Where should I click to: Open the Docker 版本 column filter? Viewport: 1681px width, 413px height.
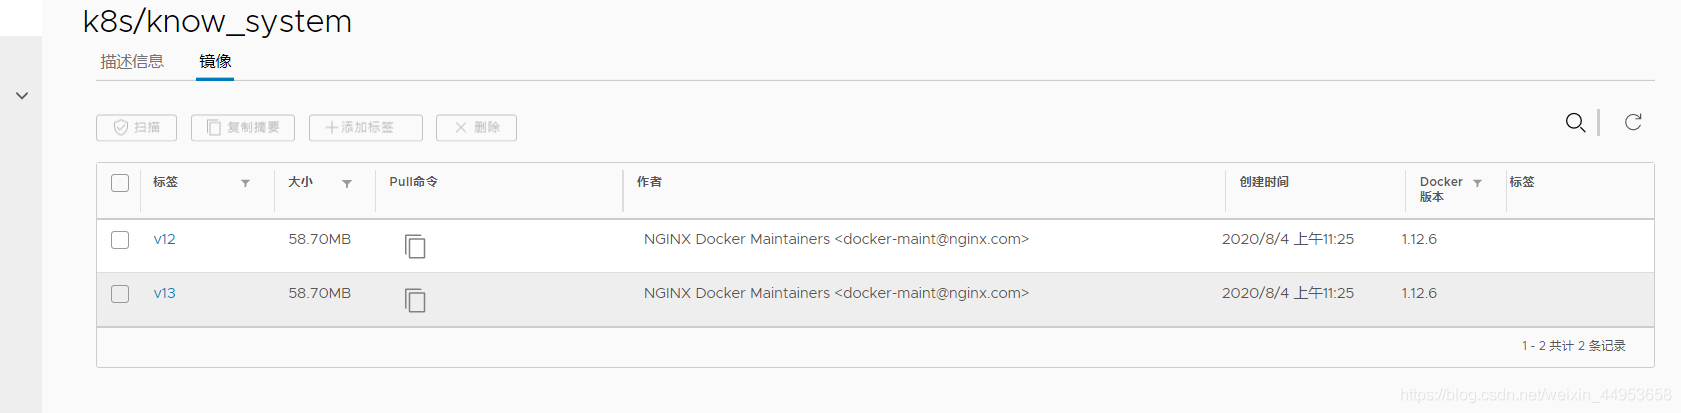point(1477,184)
